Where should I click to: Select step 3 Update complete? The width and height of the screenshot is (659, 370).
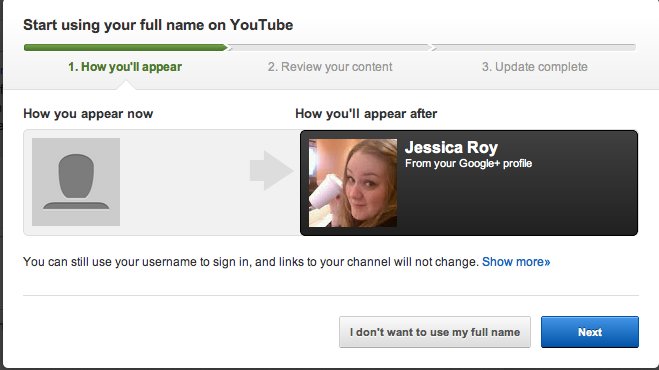click(535, 67)
